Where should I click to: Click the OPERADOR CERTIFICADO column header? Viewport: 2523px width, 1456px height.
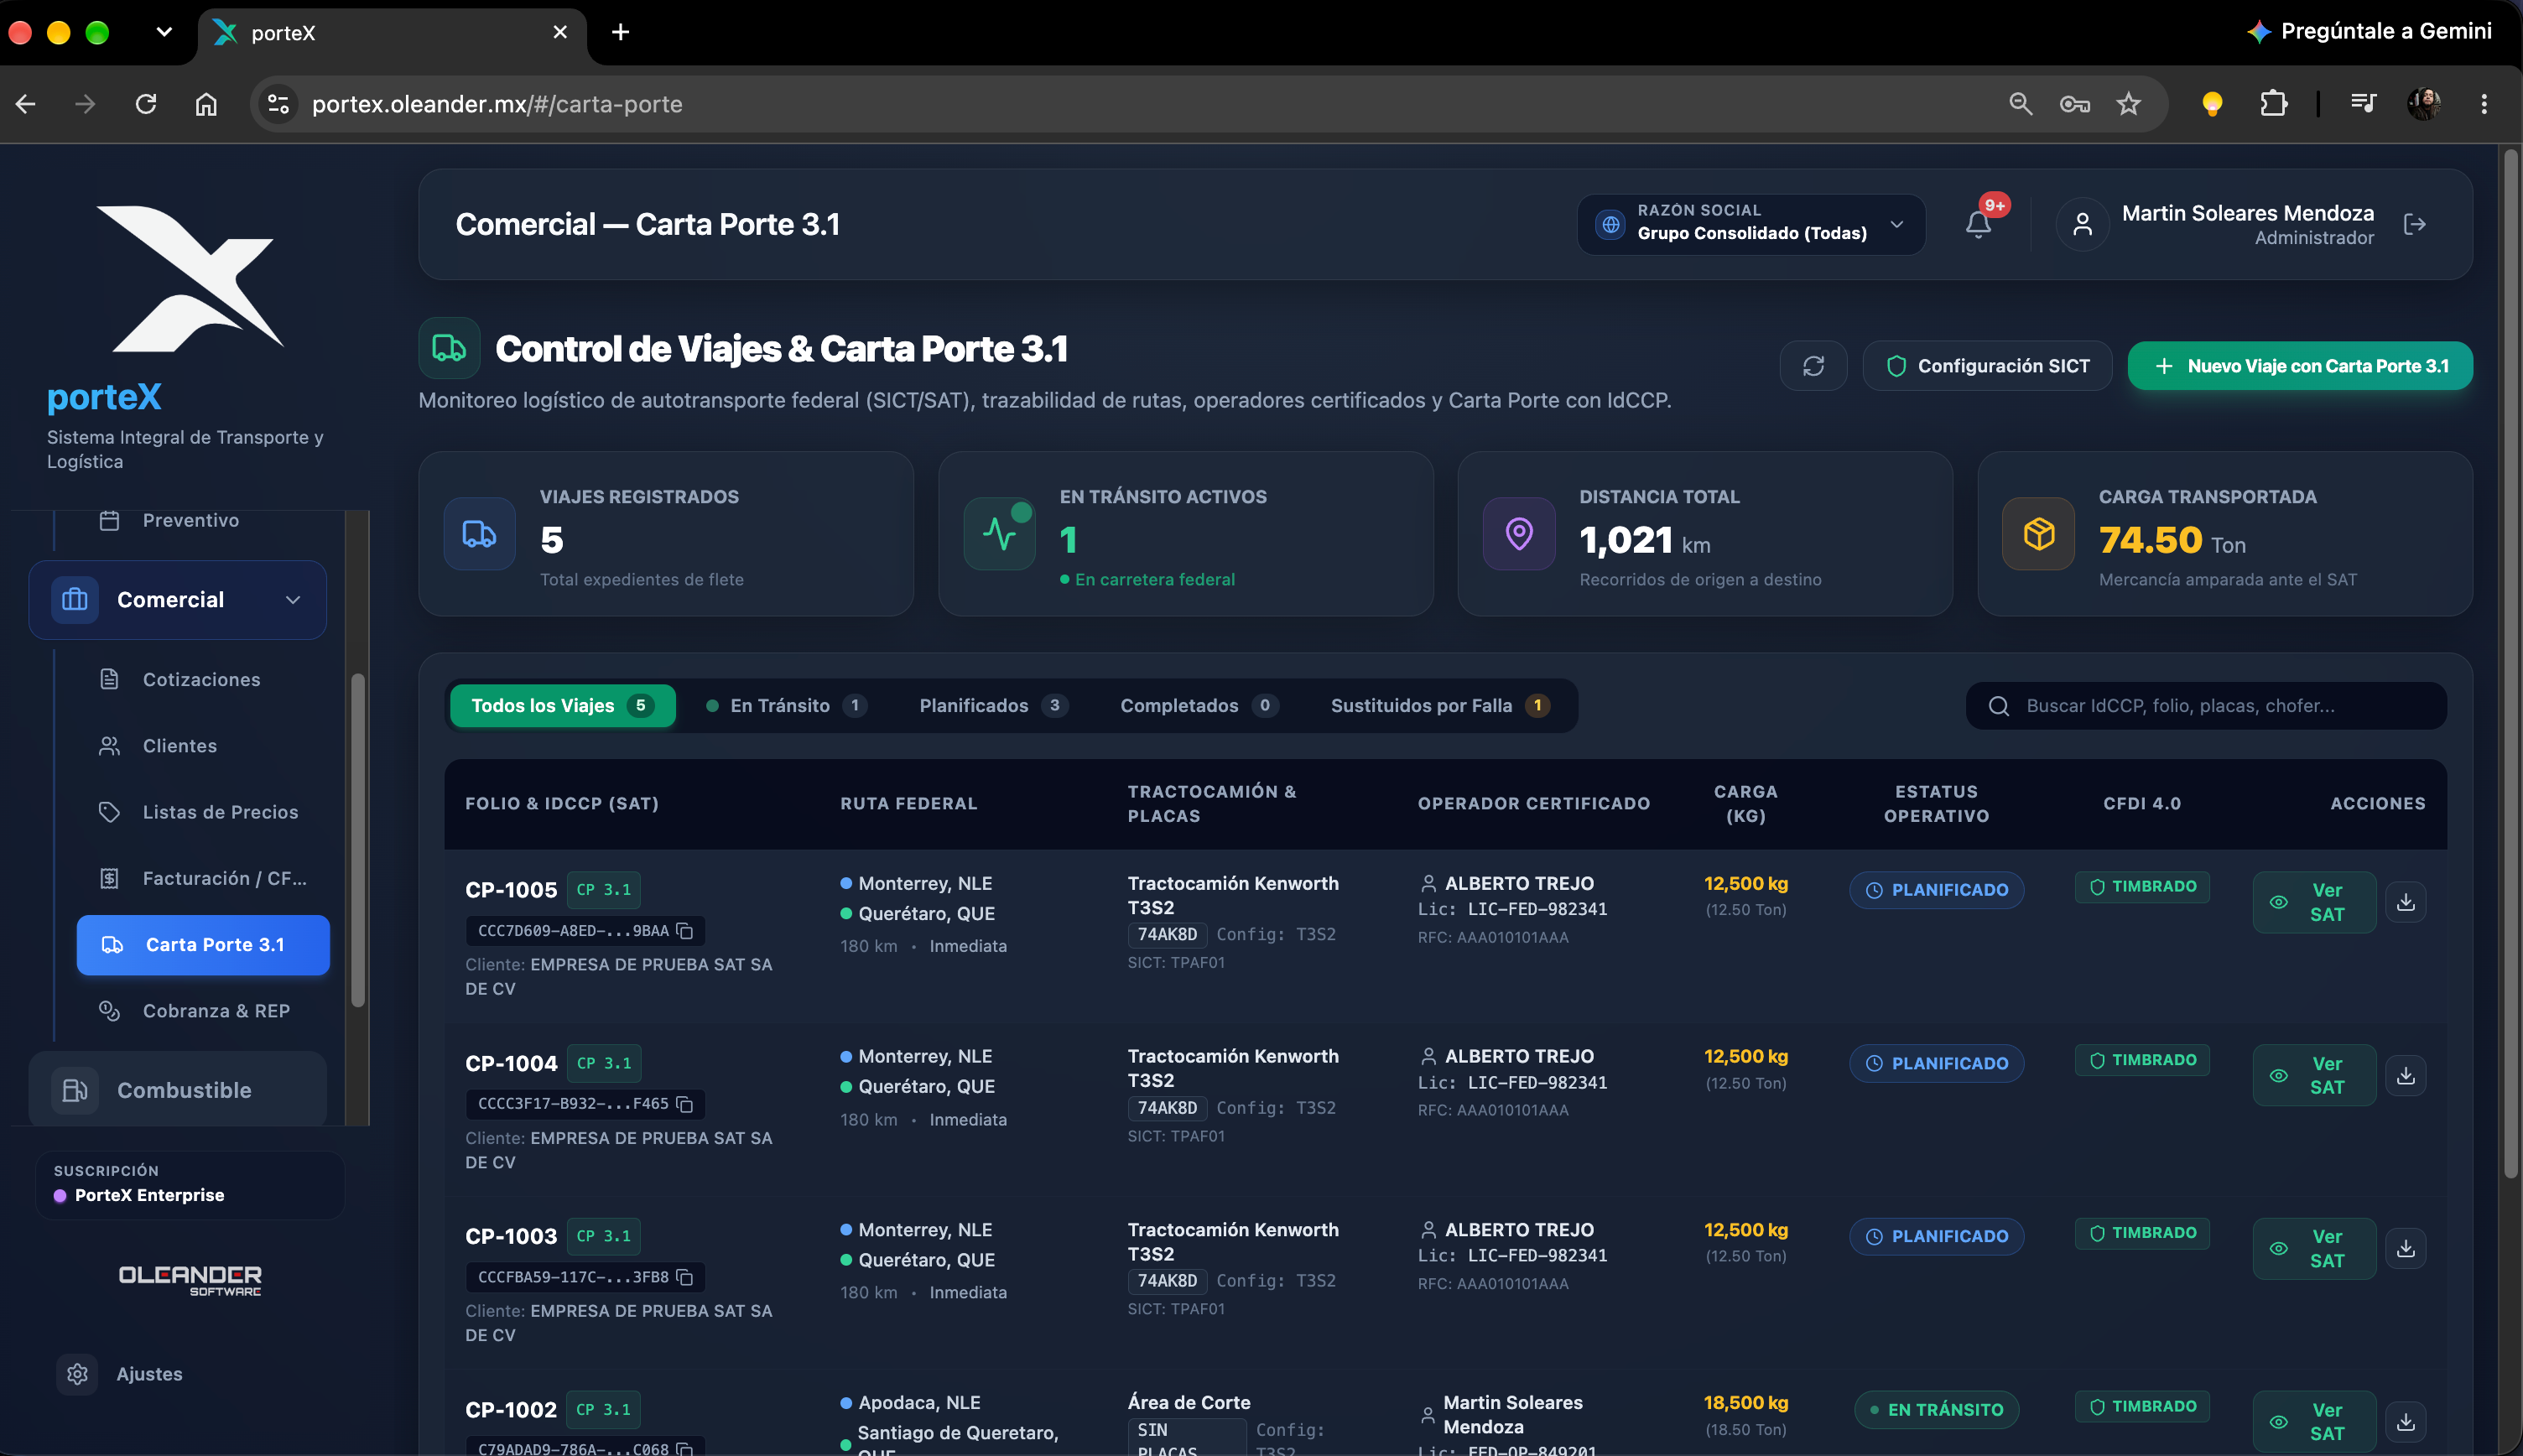[1533, 804]
